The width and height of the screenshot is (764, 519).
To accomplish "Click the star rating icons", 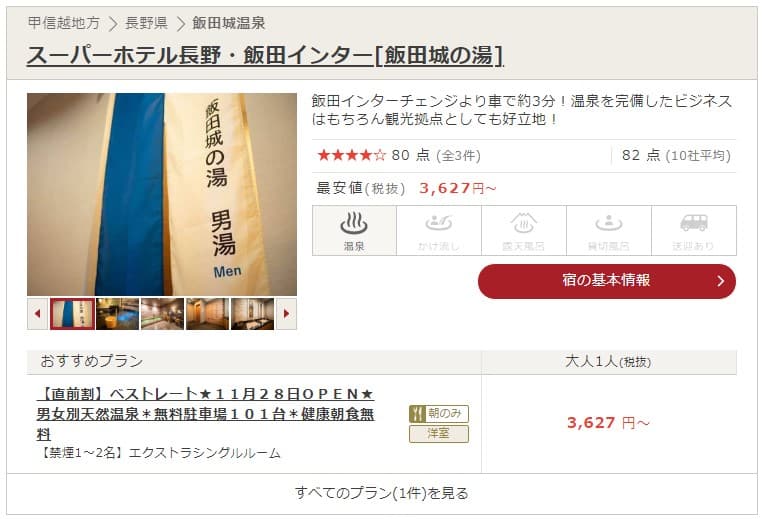I will 351,155.
